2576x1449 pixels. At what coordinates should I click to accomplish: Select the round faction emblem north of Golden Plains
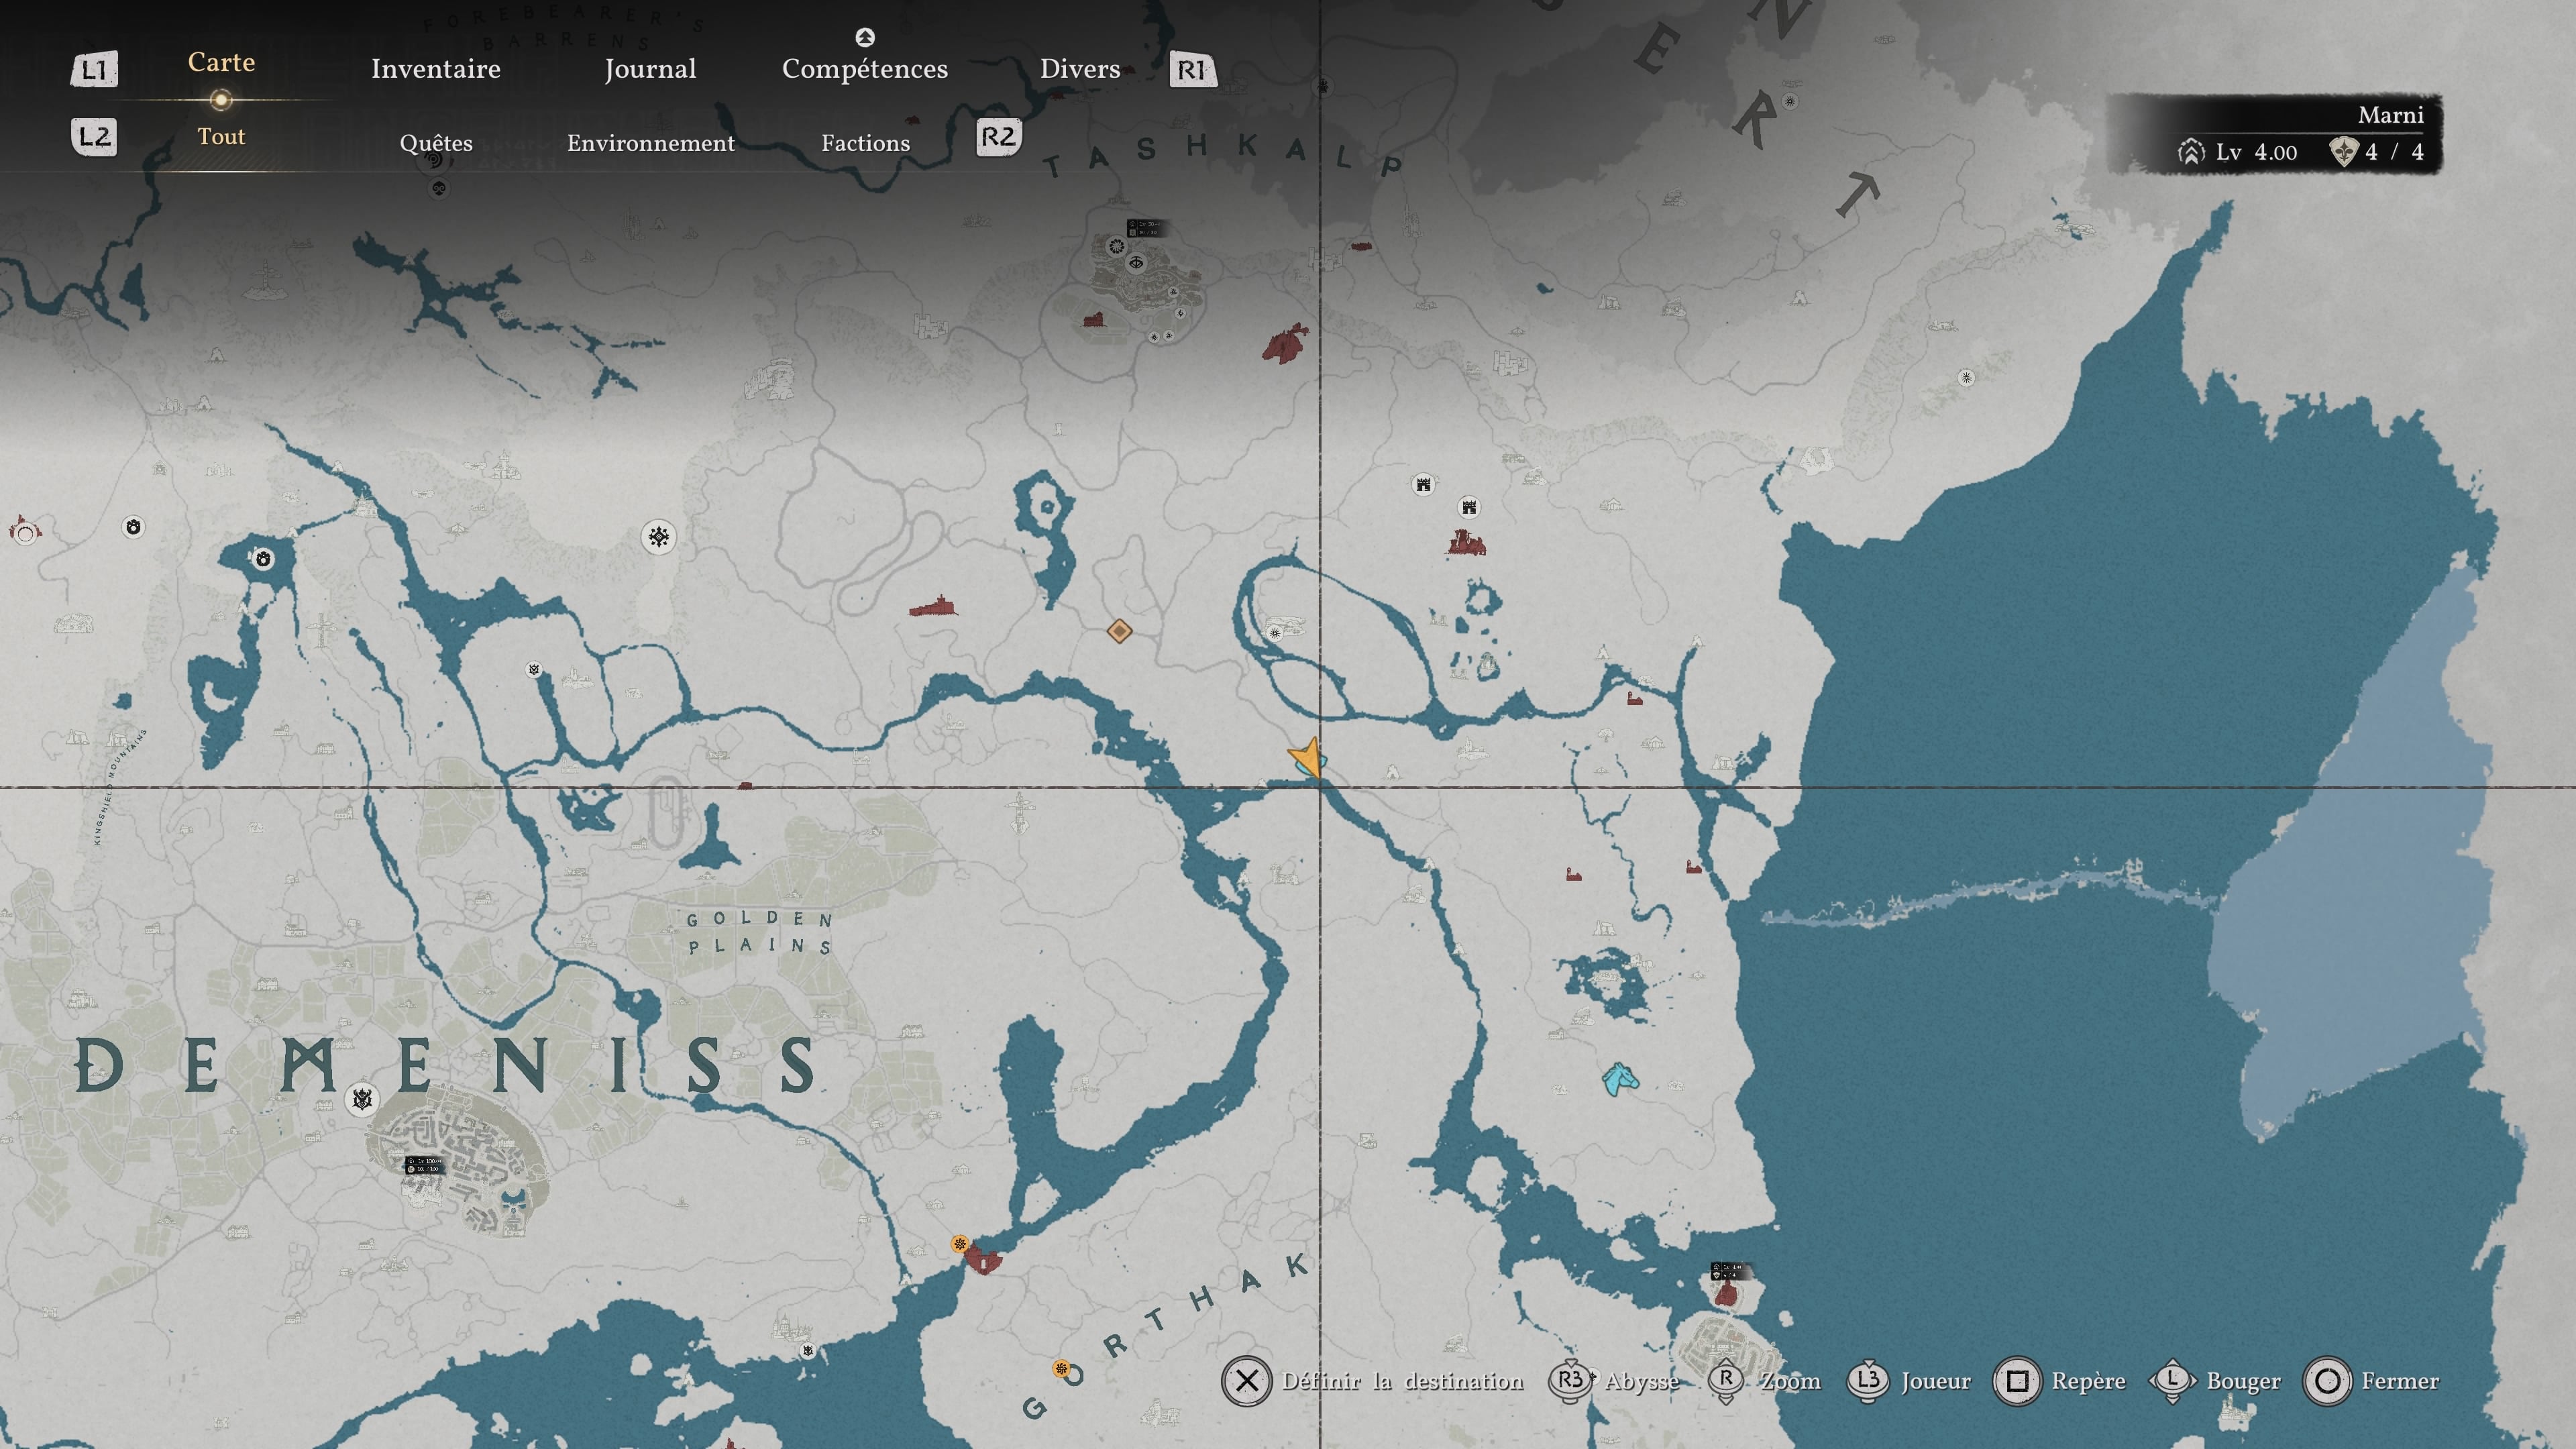click(x=658, y=537)
